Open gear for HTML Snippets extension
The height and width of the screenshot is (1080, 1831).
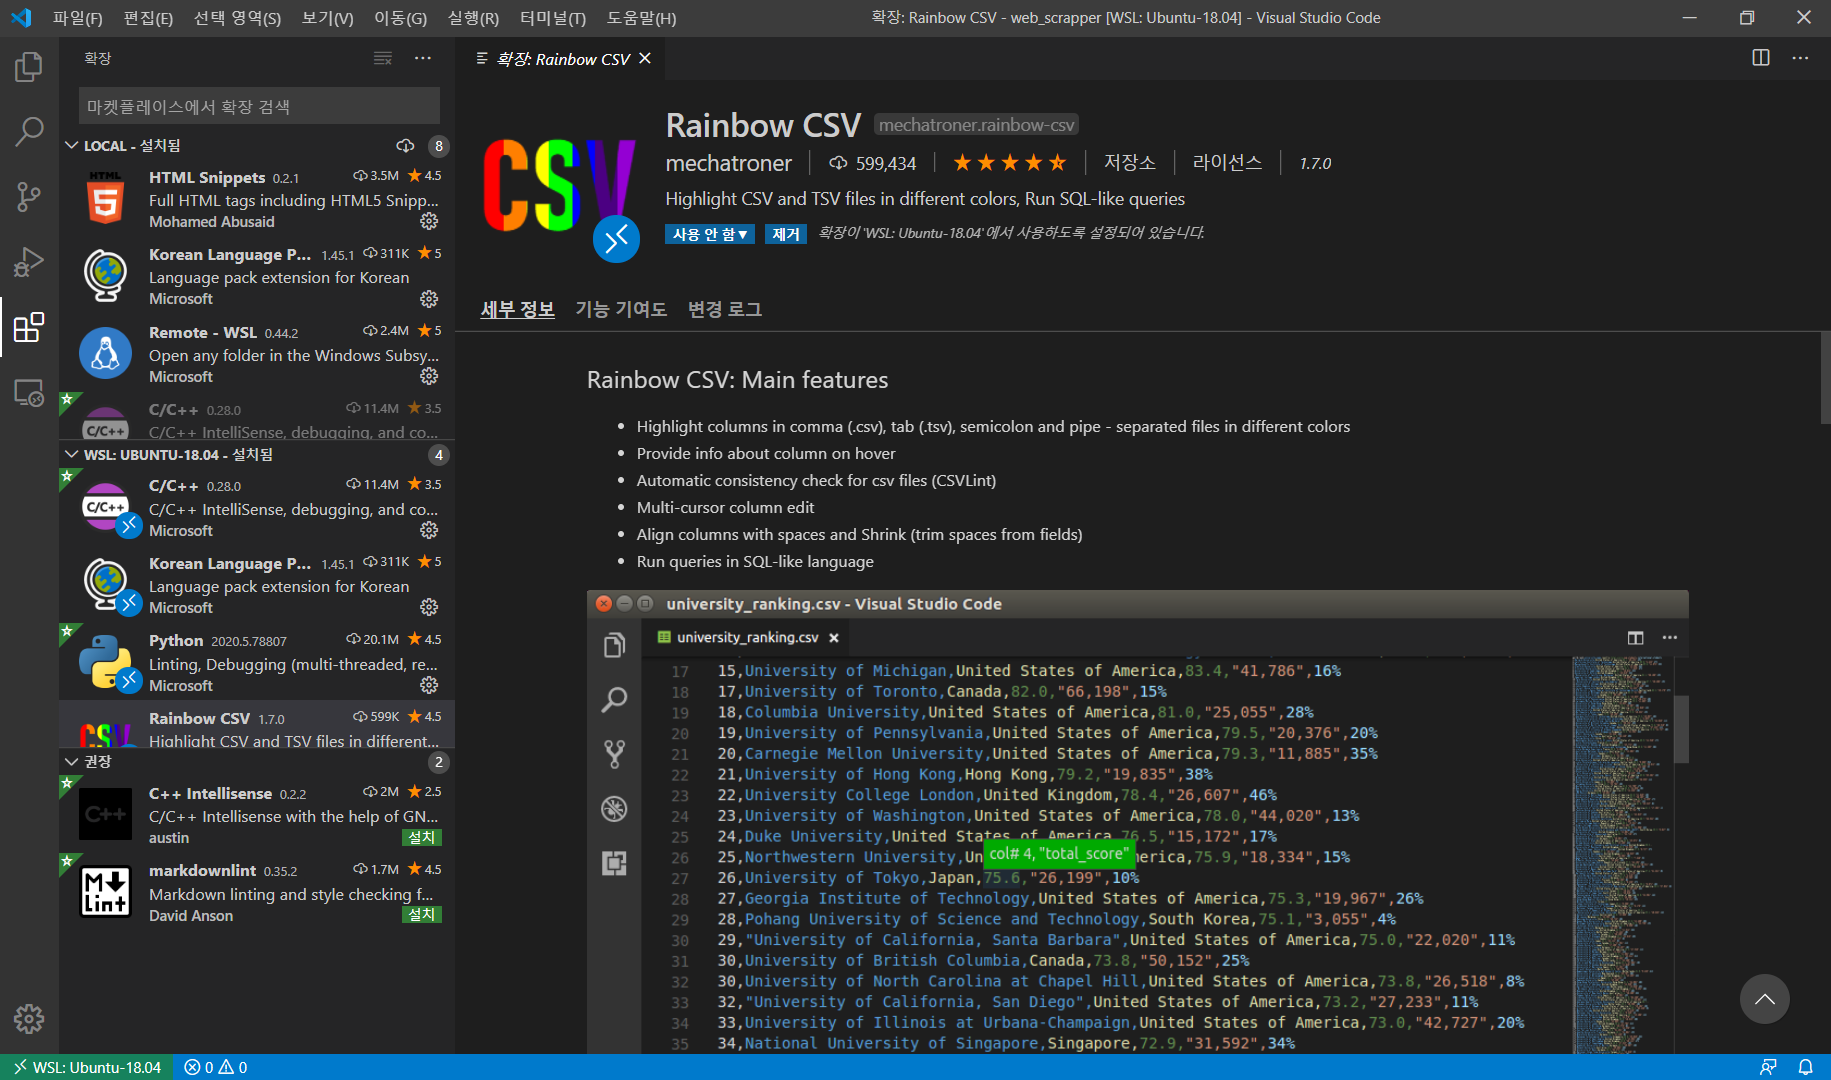point(429,221)
